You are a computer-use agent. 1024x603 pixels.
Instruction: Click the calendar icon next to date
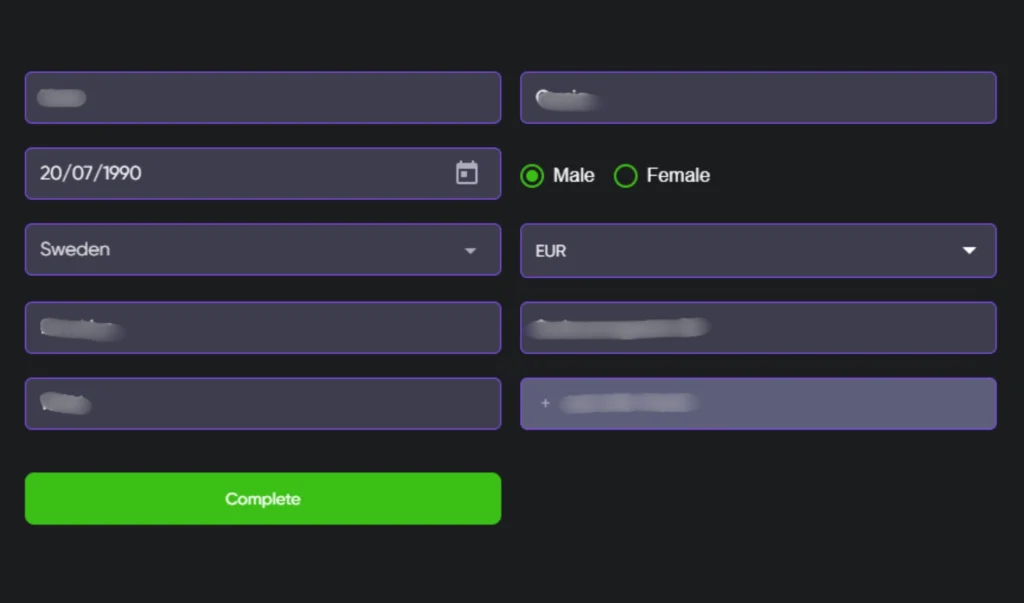click(x=466, y=172)
